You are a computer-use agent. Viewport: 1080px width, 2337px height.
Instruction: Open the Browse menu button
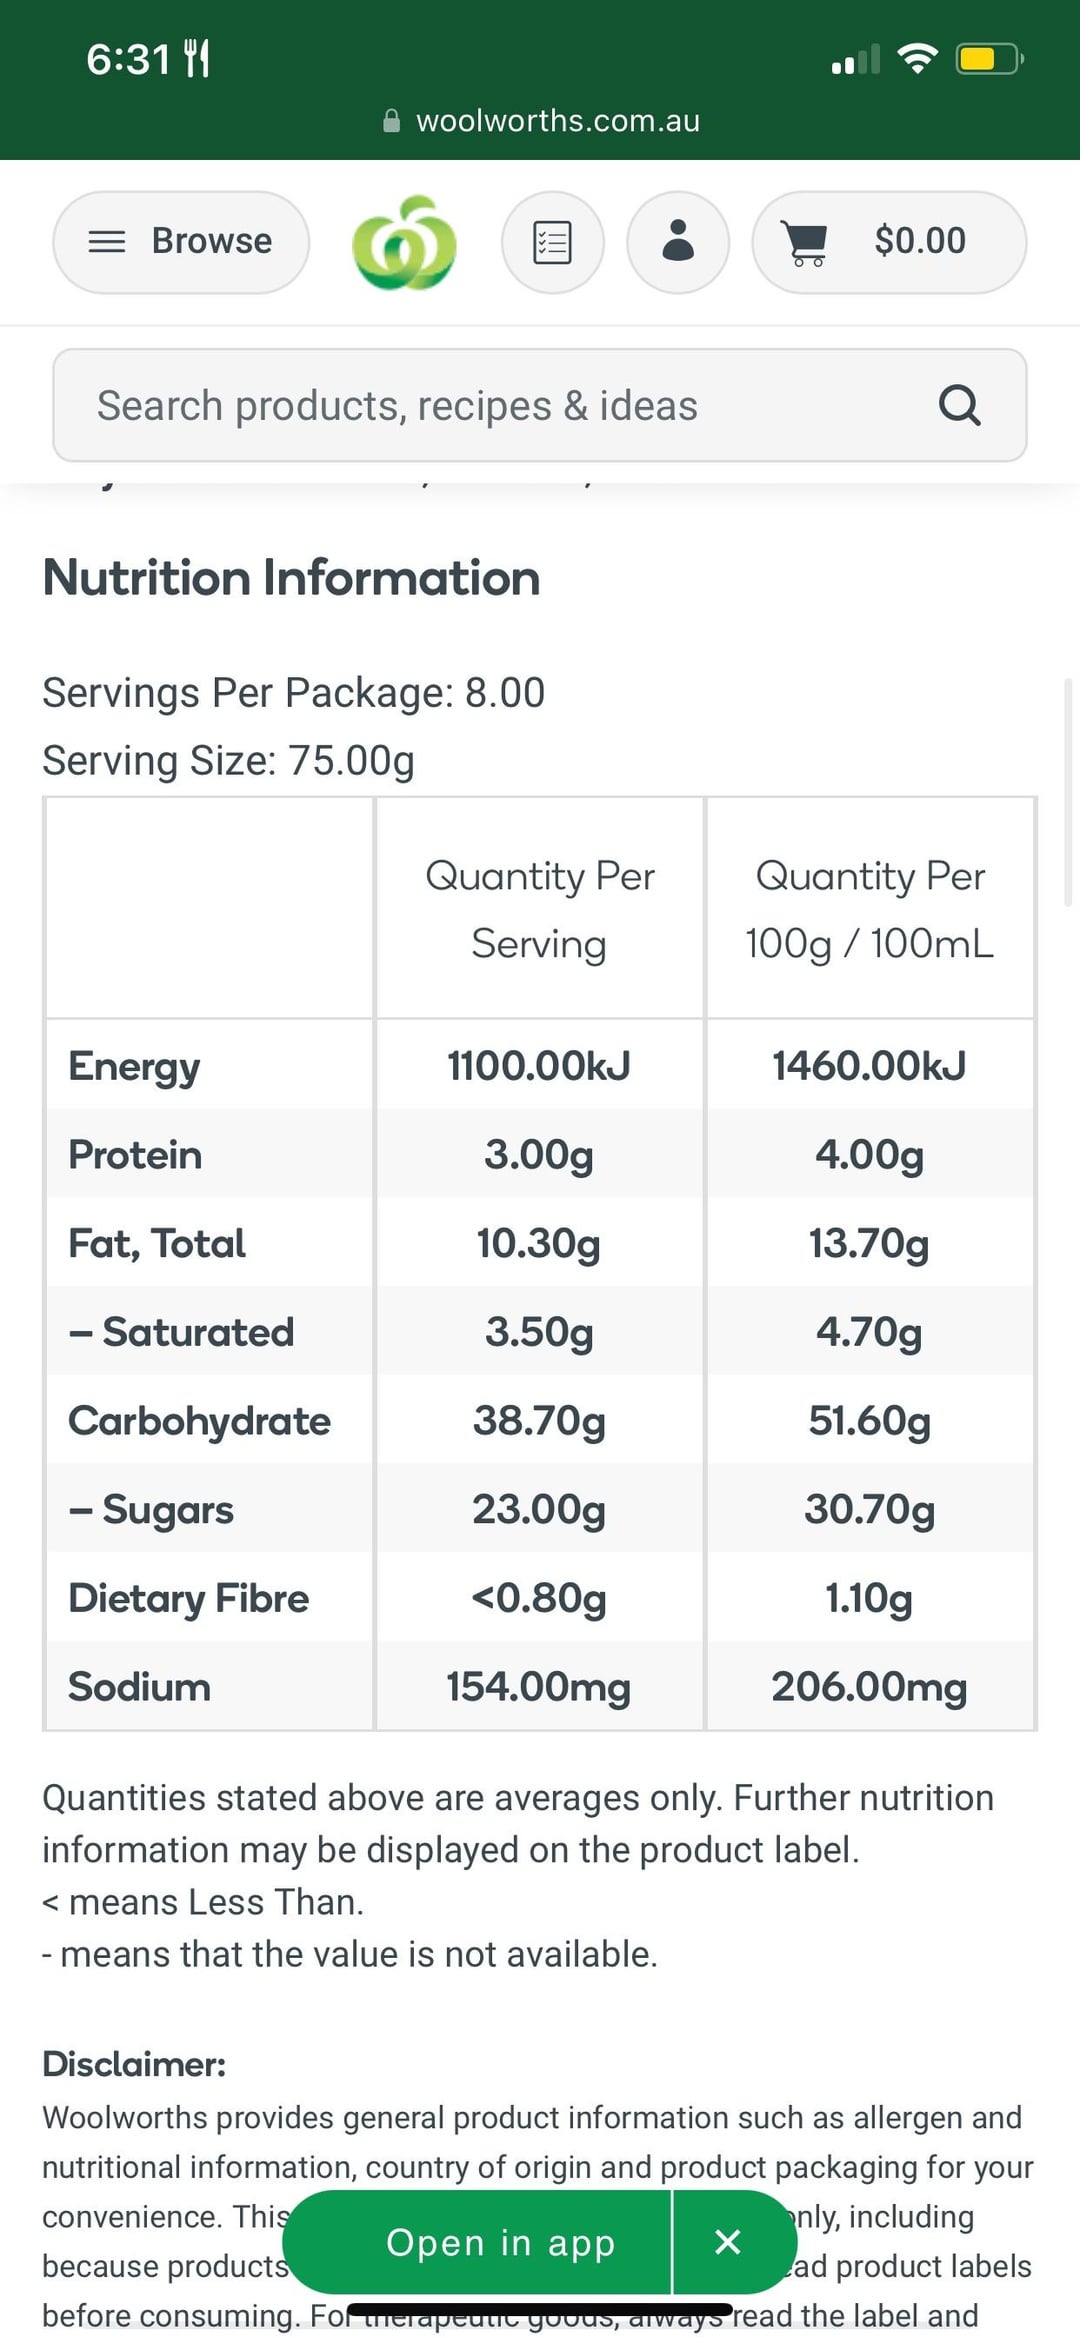pyautogui.click(x=181, y=242)
